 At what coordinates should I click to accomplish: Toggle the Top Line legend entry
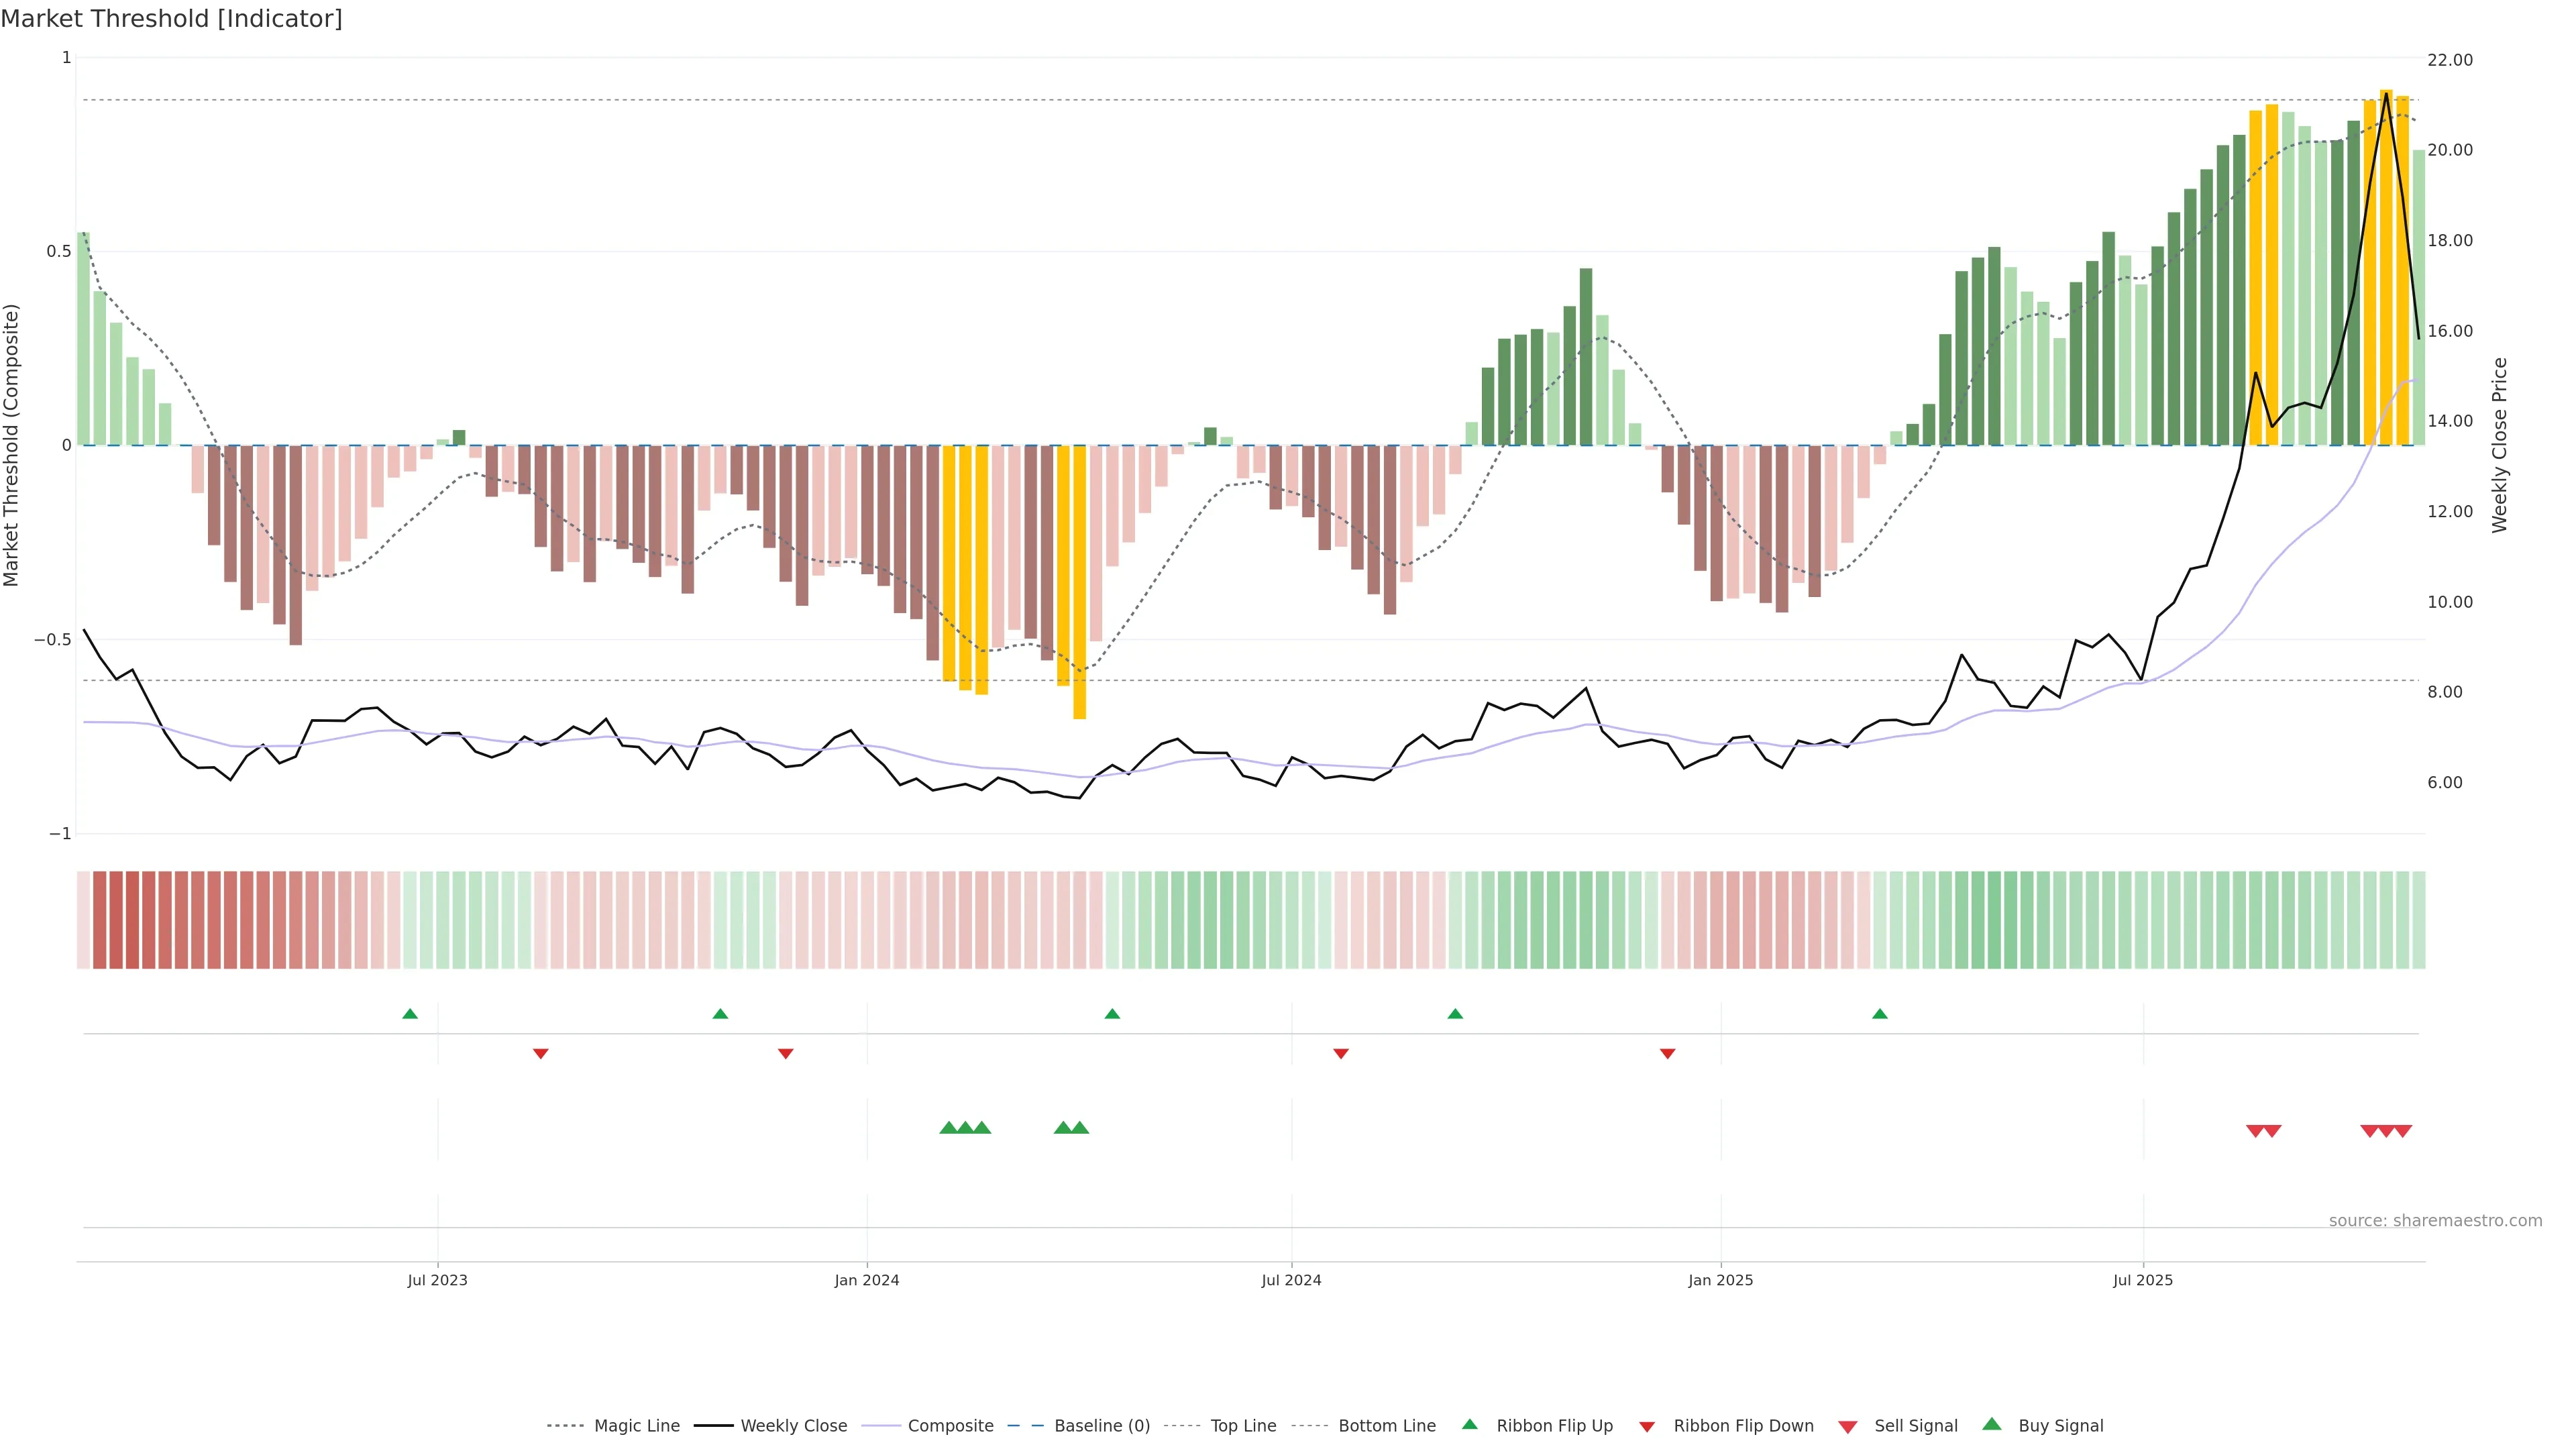pyautogui.click(x=1243, y=1426)
